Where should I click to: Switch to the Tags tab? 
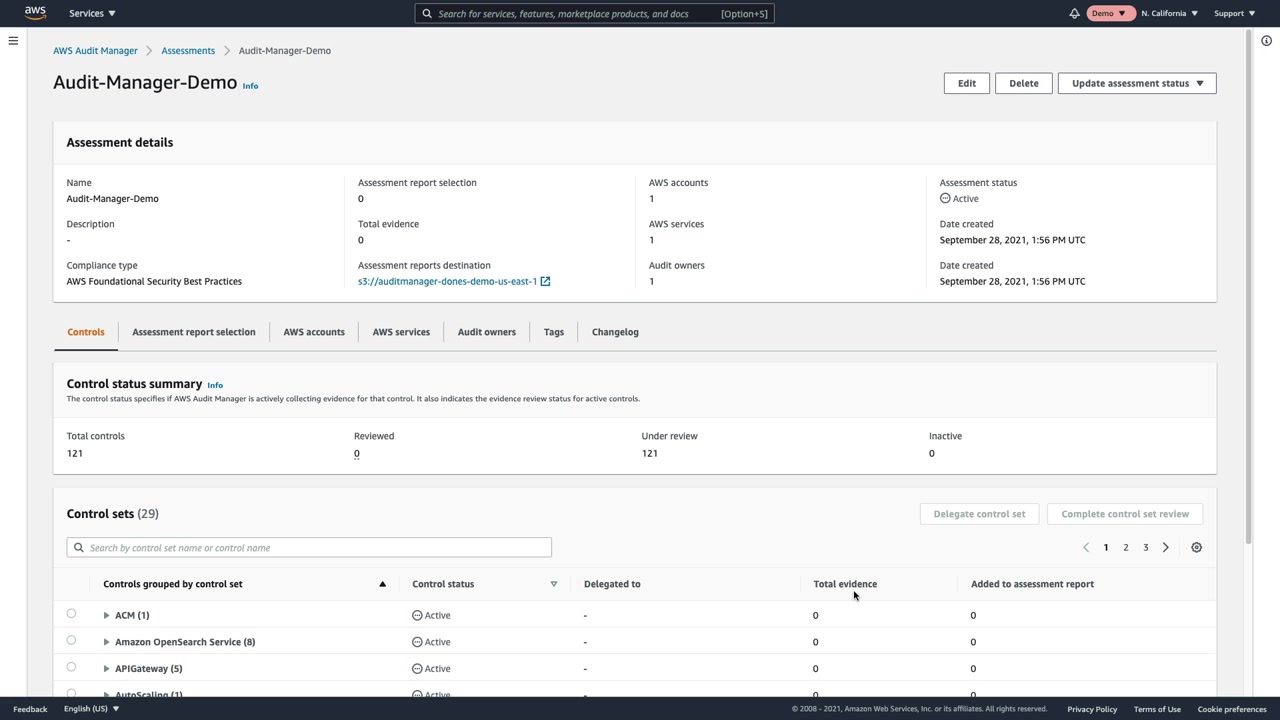coord(554,332)
